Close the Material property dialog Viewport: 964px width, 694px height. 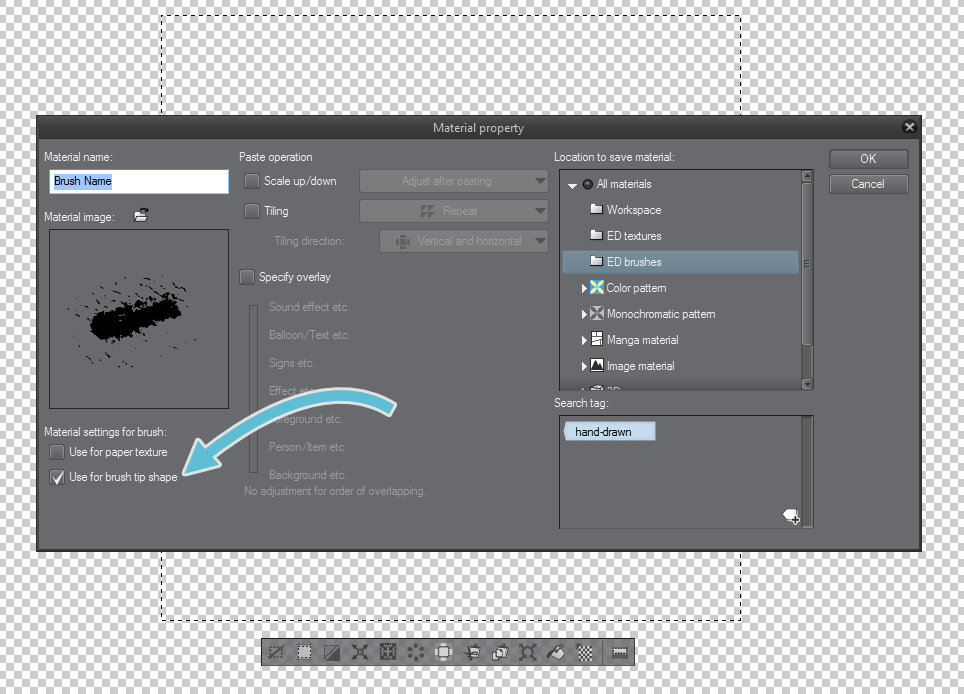click(909, 127)
